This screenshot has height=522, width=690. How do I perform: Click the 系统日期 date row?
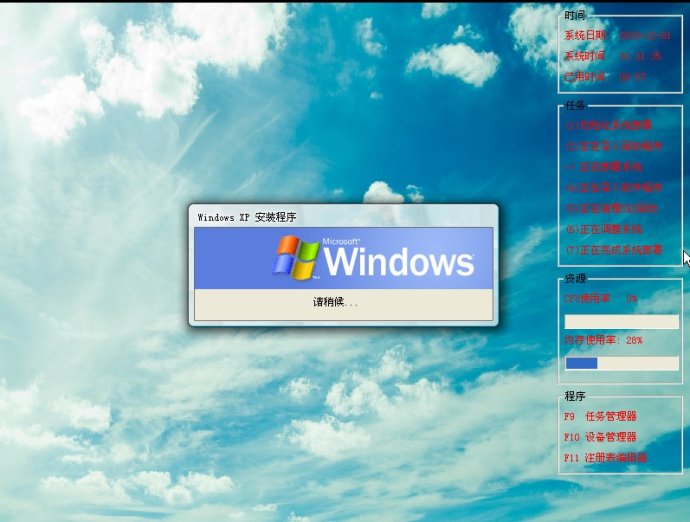click(618, 36)
